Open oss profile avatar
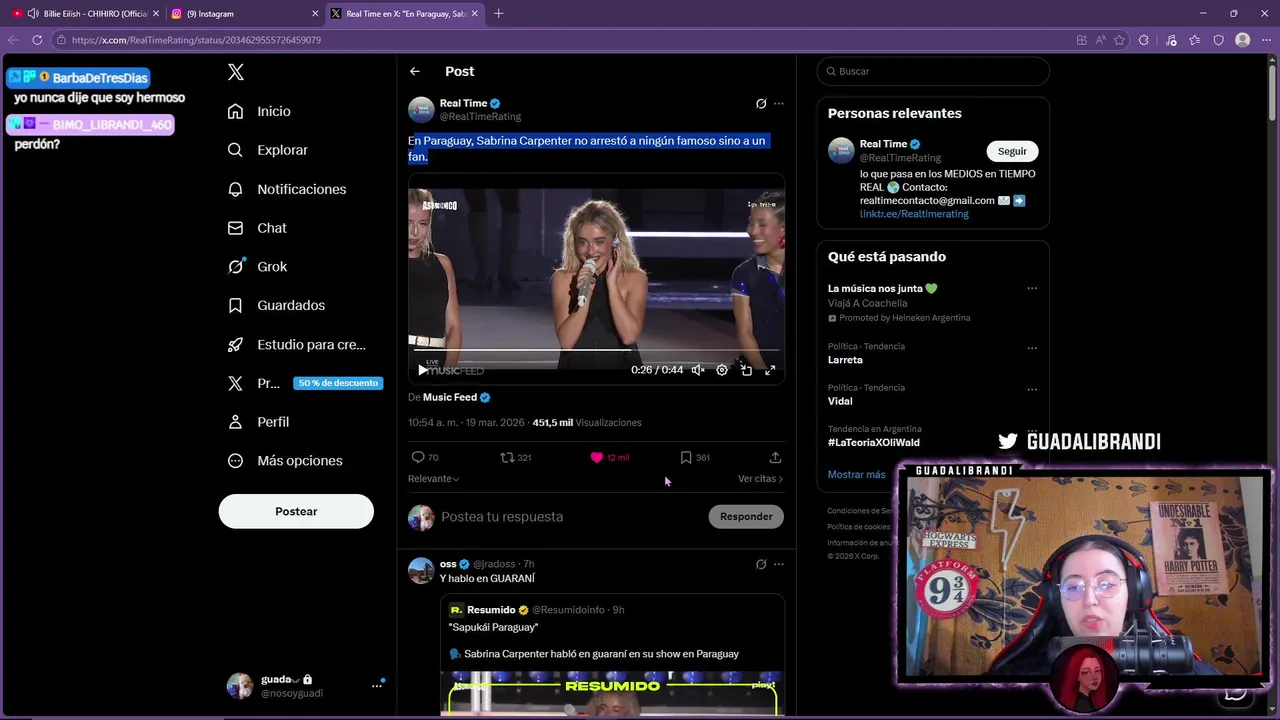Viewport: 1280px width, 720px height. click(x=421, y=570)
